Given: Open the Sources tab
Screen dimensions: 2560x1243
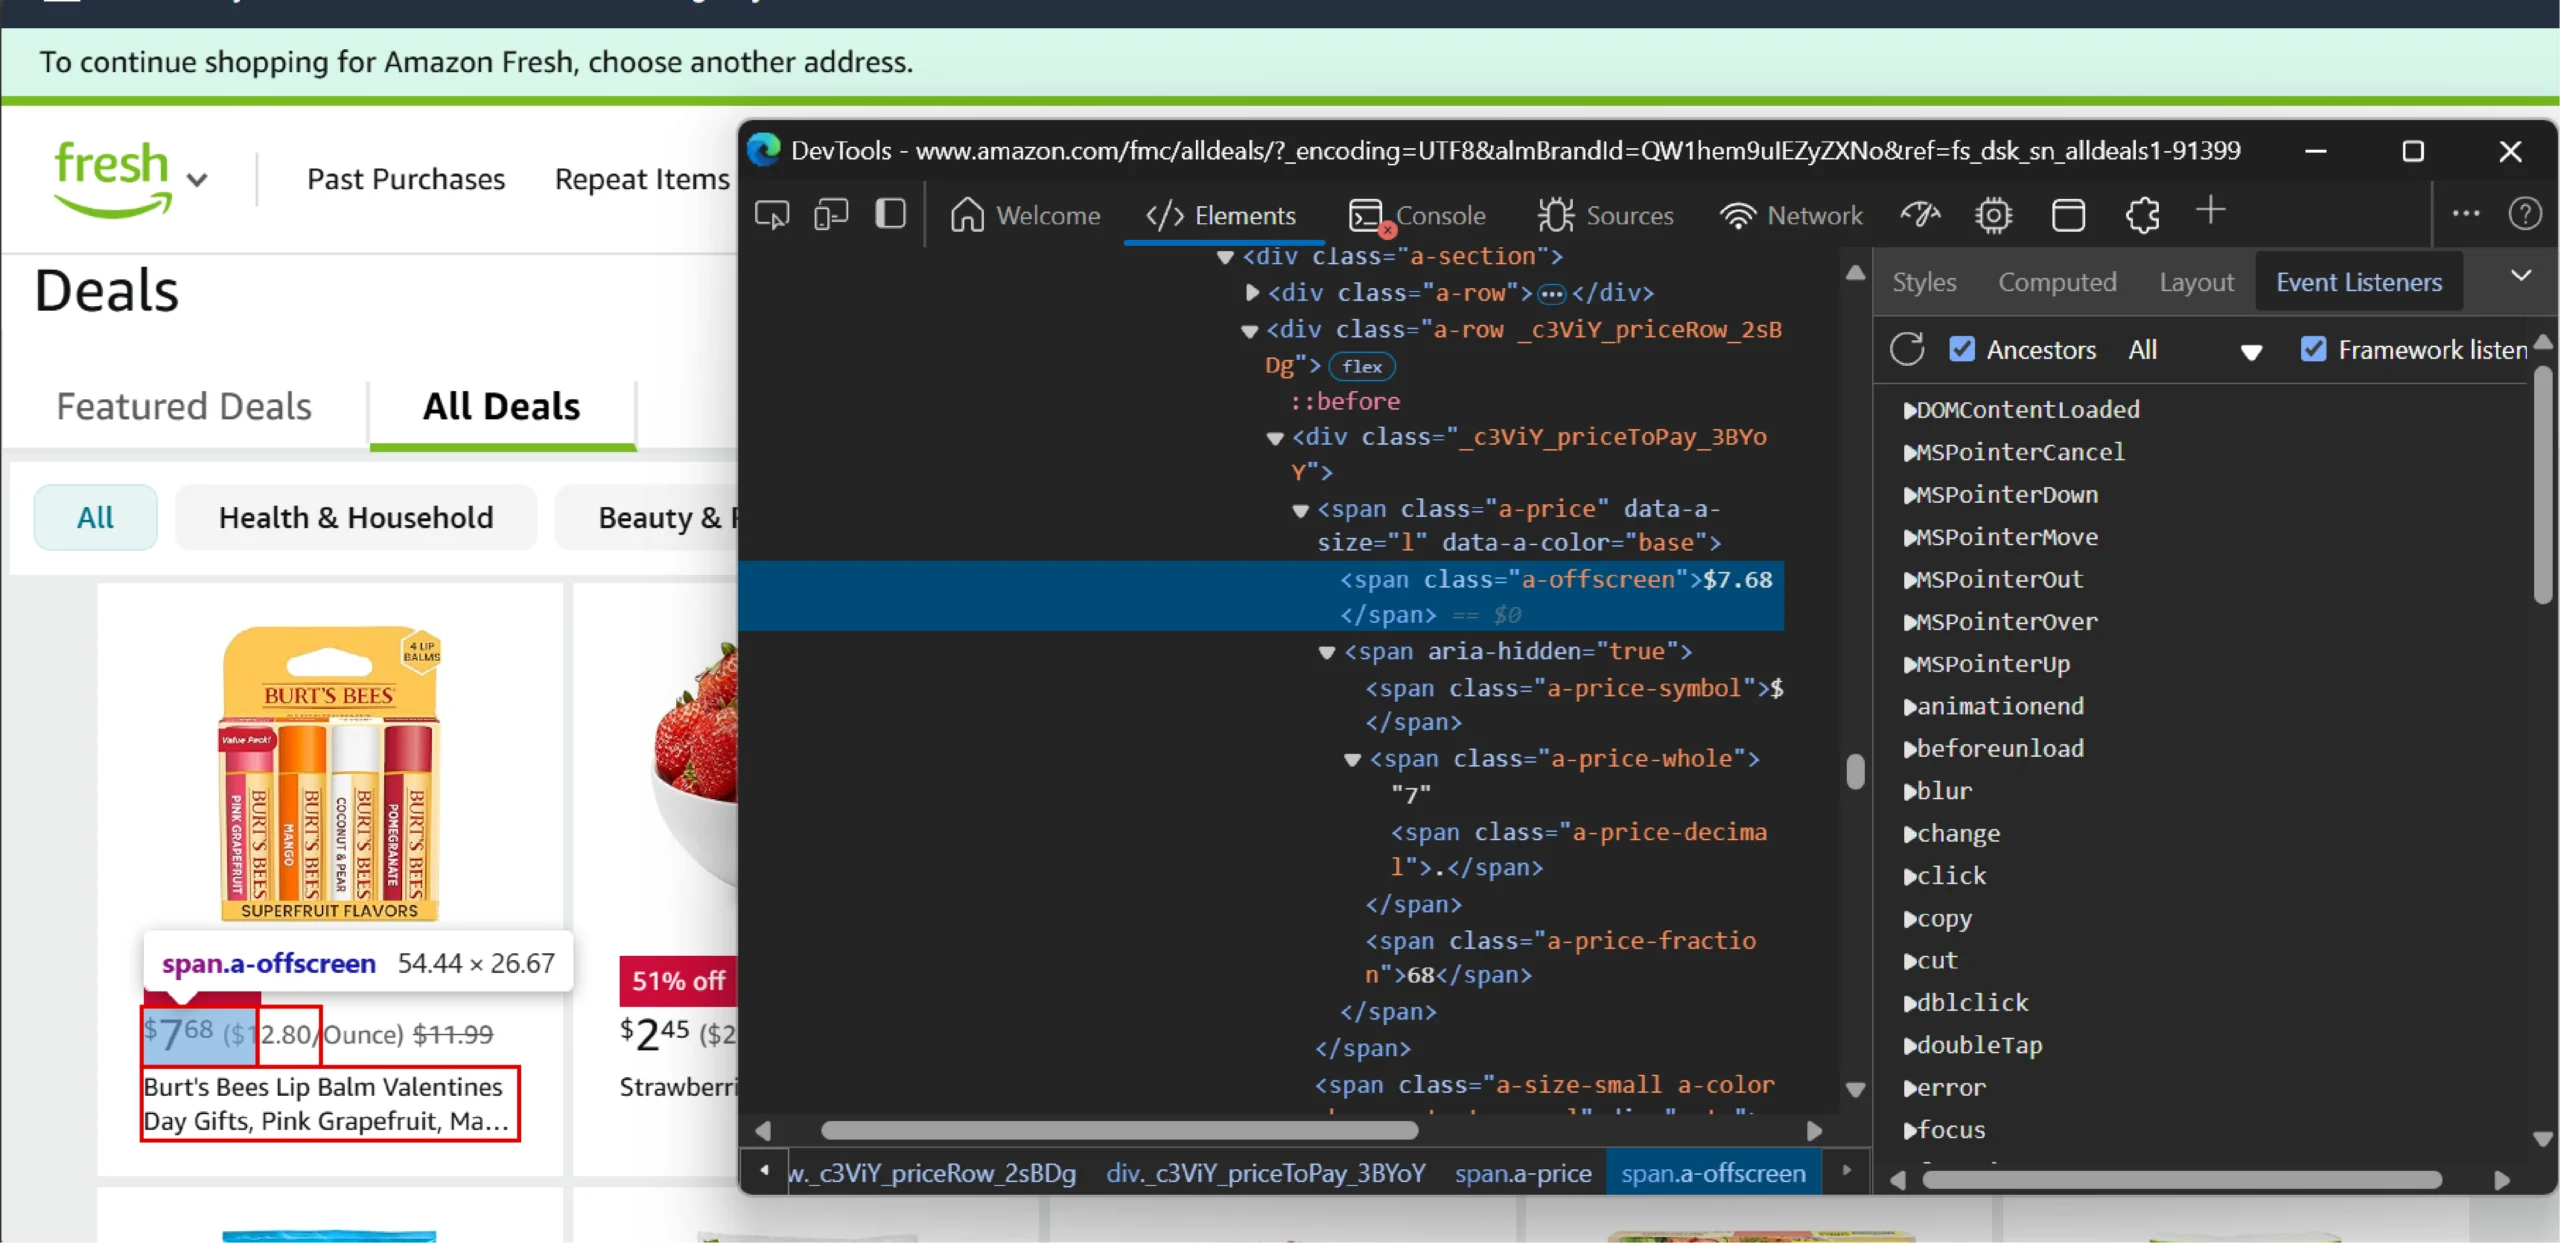Looking at the screenshot, I should coord(1606,215).
